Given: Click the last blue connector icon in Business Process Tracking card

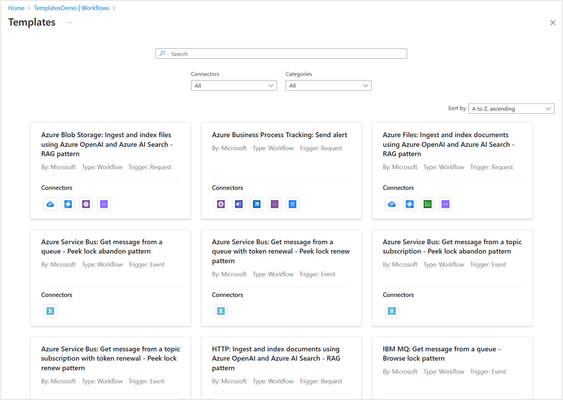Looking at the screenshot, I should click(293, 204).
